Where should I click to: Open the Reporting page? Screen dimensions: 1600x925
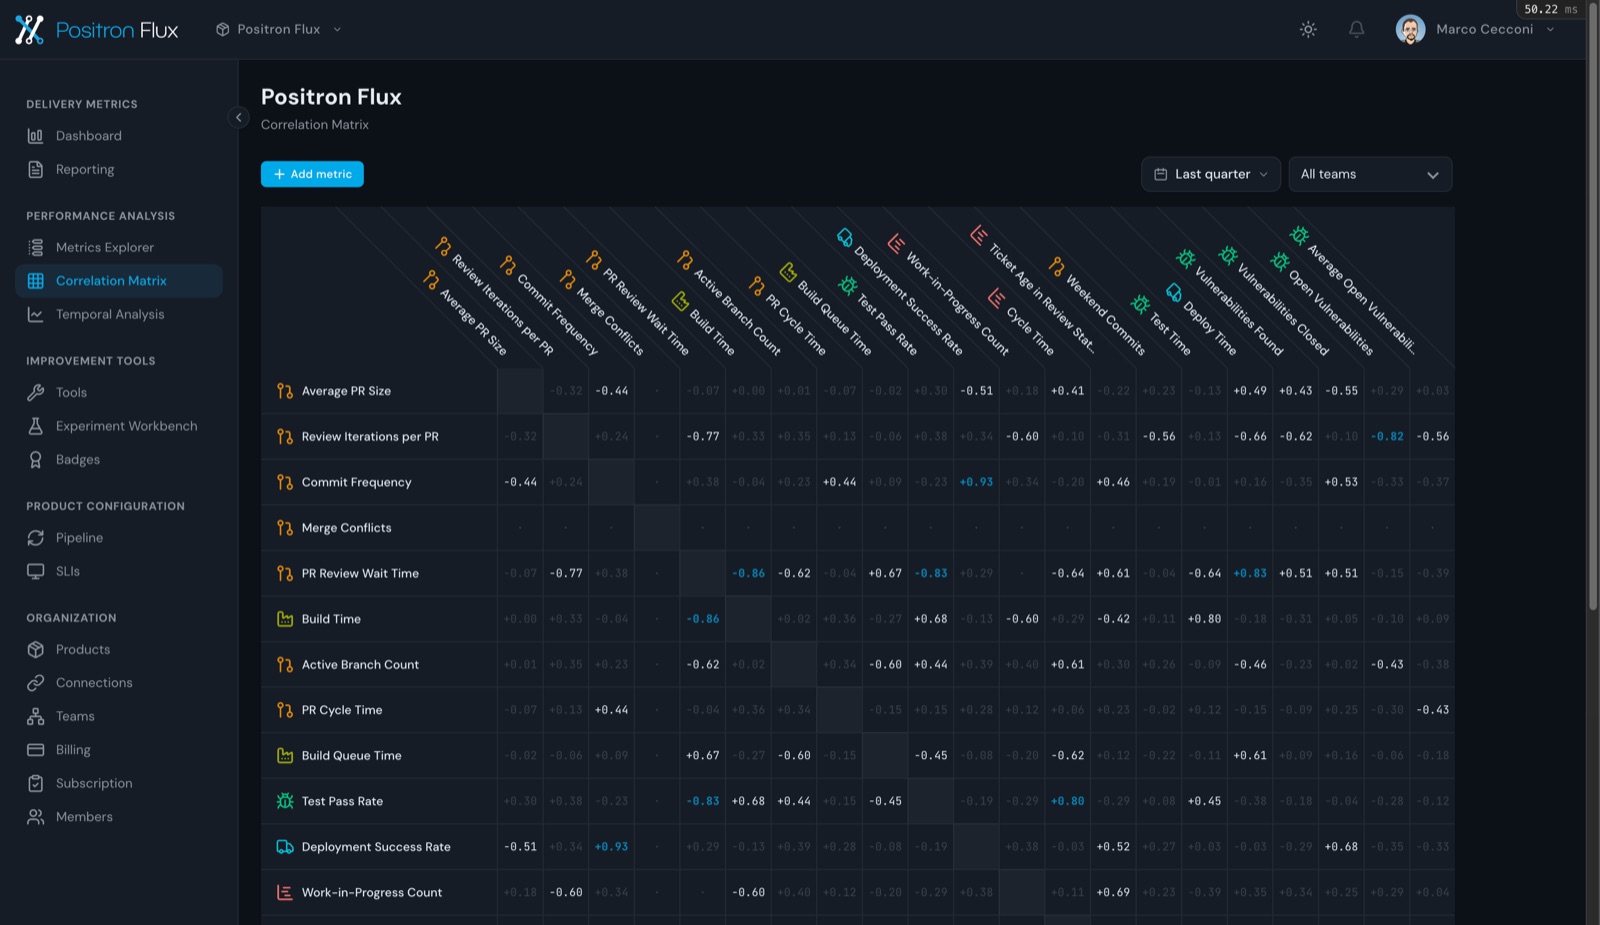click(x=119, y=170)
